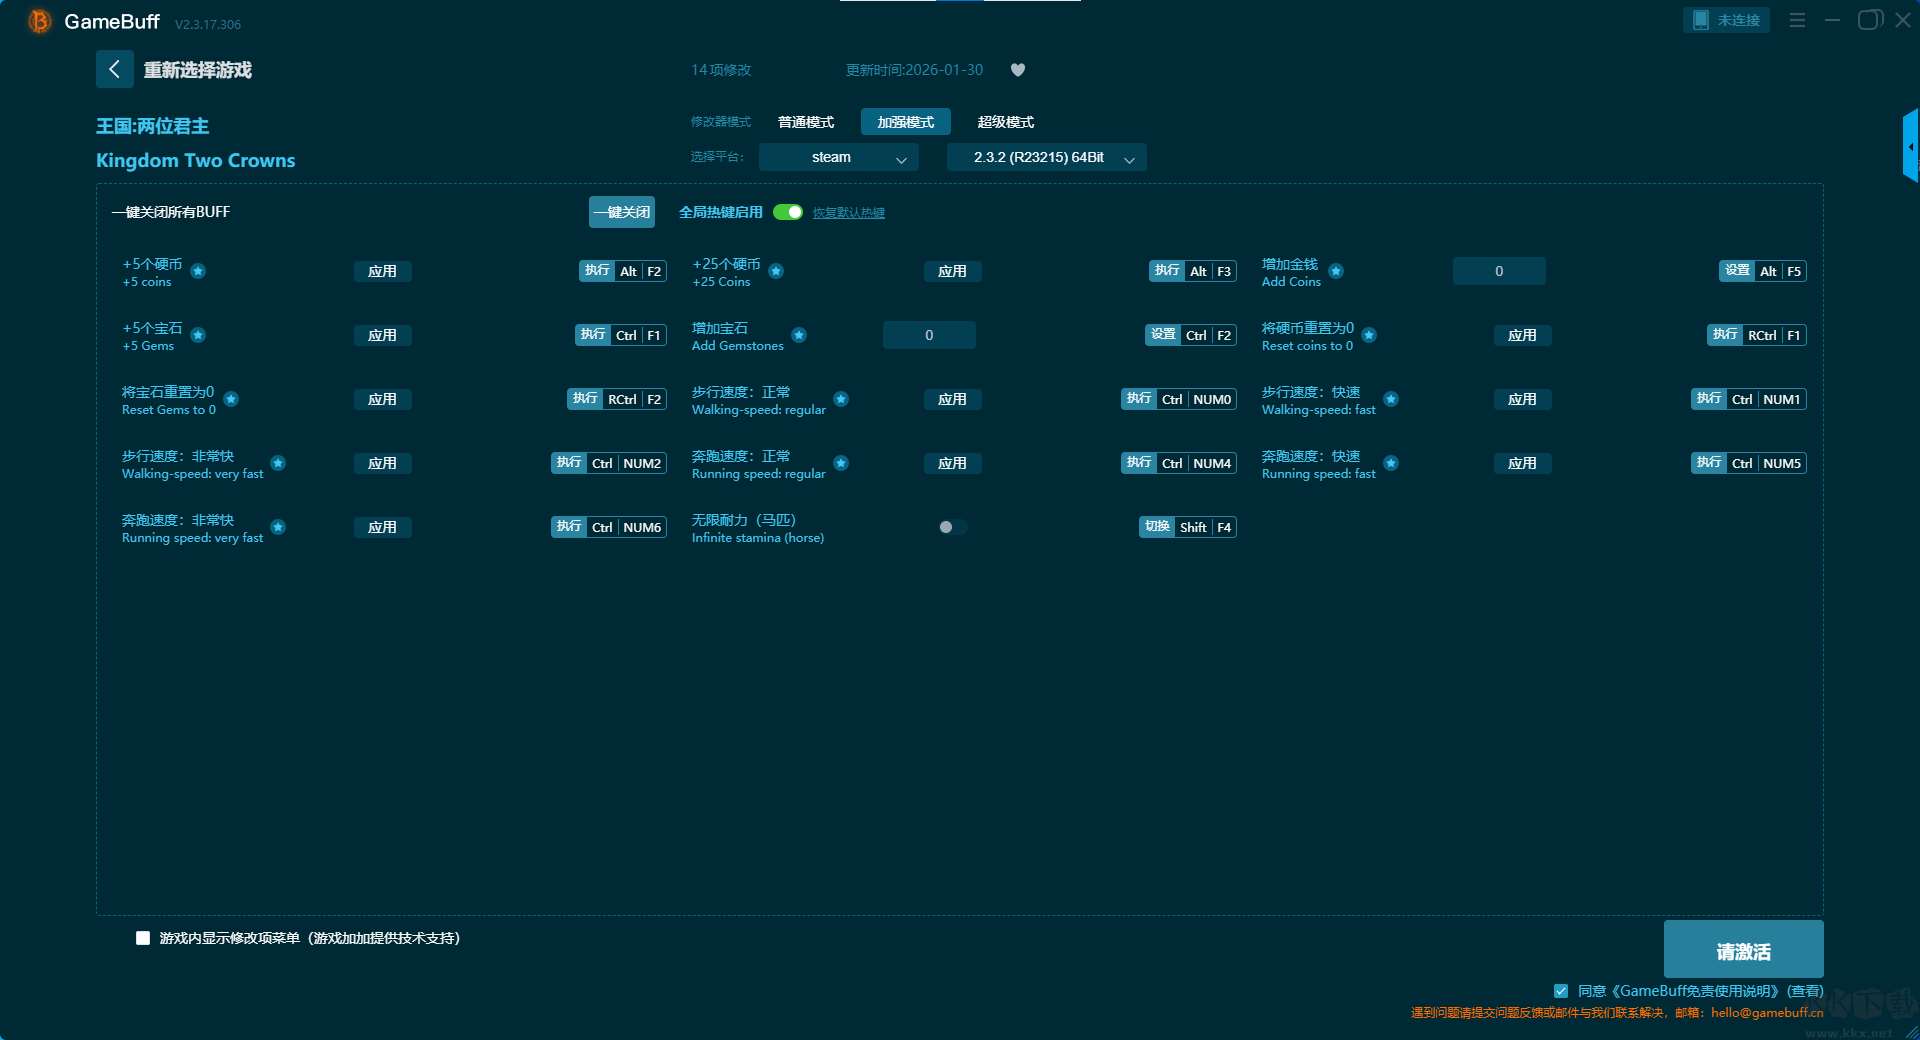Click the star icon next to Add Gemstones
Viewport: 1920px width, 1040px height.
click(799, 335)
